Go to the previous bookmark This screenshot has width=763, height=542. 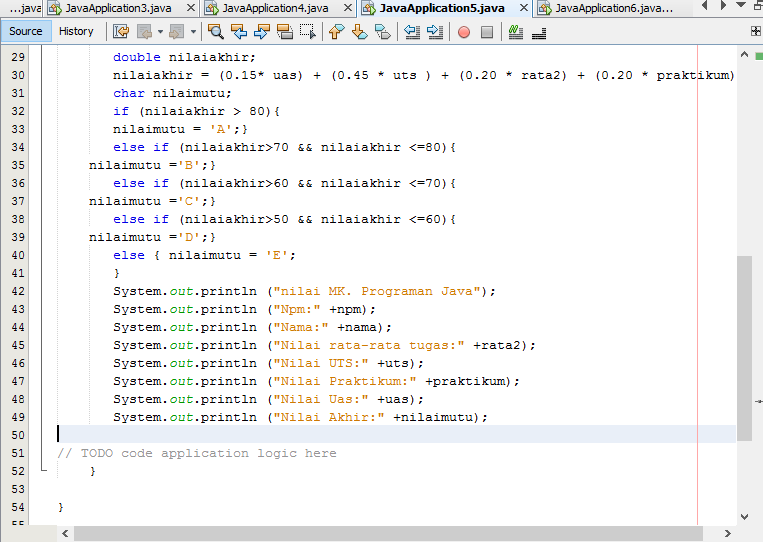point(336,32)
